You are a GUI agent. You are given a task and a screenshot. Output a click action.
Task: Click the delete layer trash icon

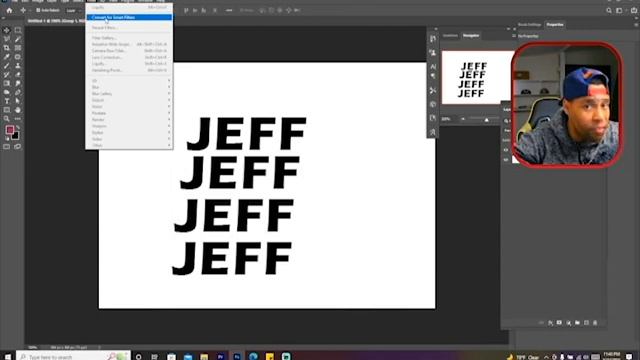[595, 323]
